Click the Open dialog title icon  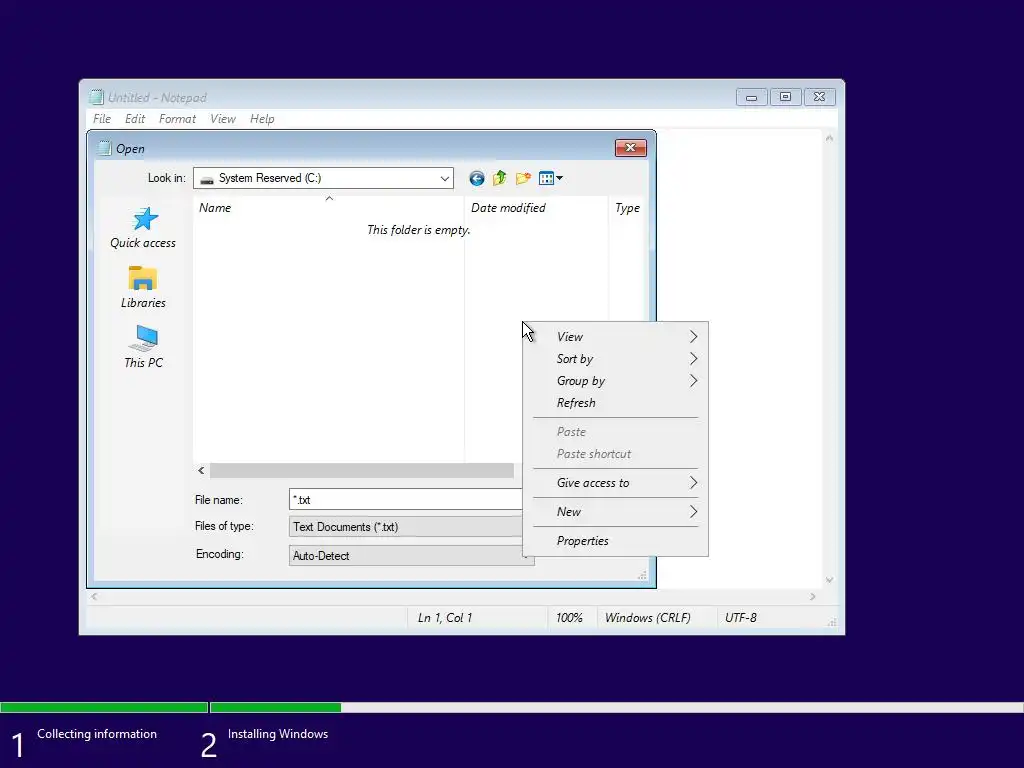coord(104,148)
